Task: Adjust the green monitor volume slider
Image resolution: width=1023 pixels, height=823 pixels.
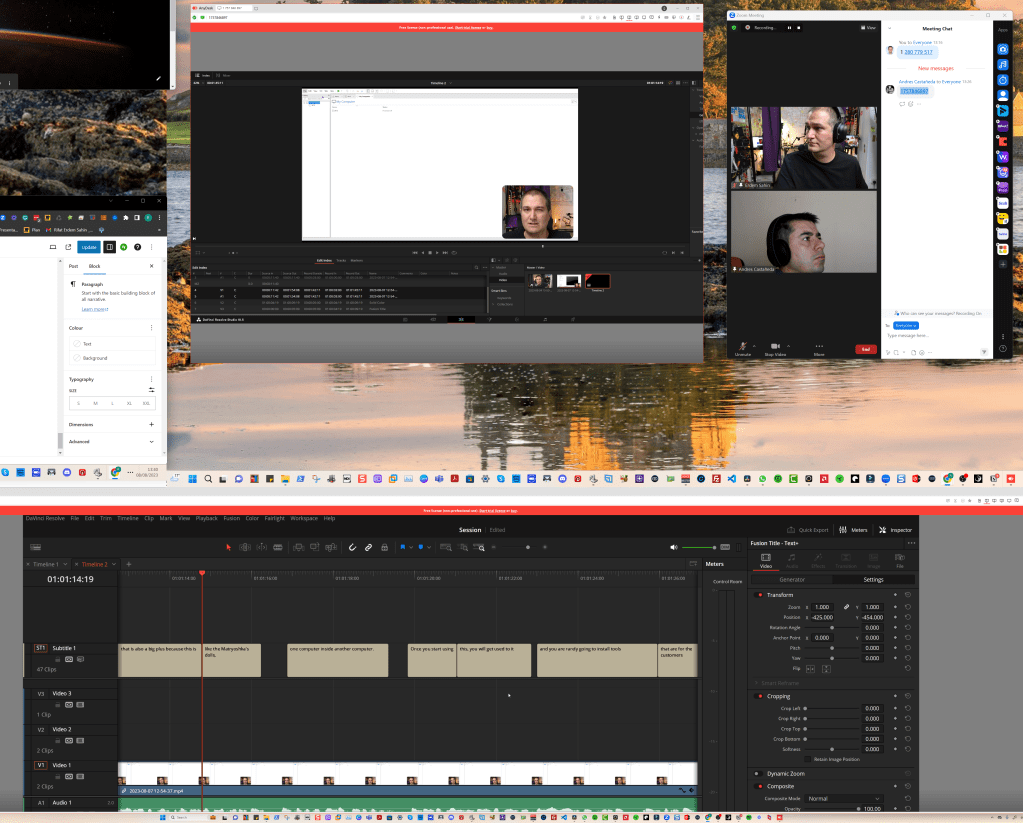Action: coord(699,547)
